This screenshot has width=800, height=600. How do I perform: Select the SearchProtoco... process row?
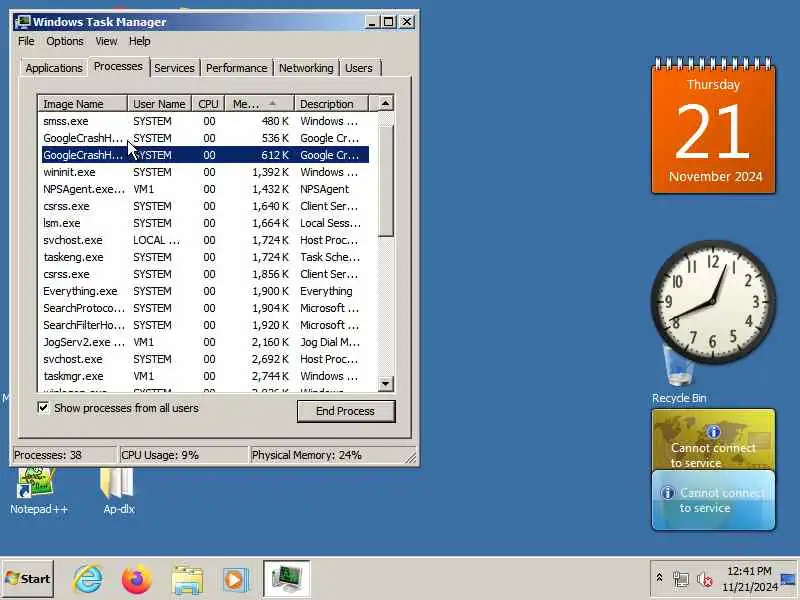click(x=205, y=308)
